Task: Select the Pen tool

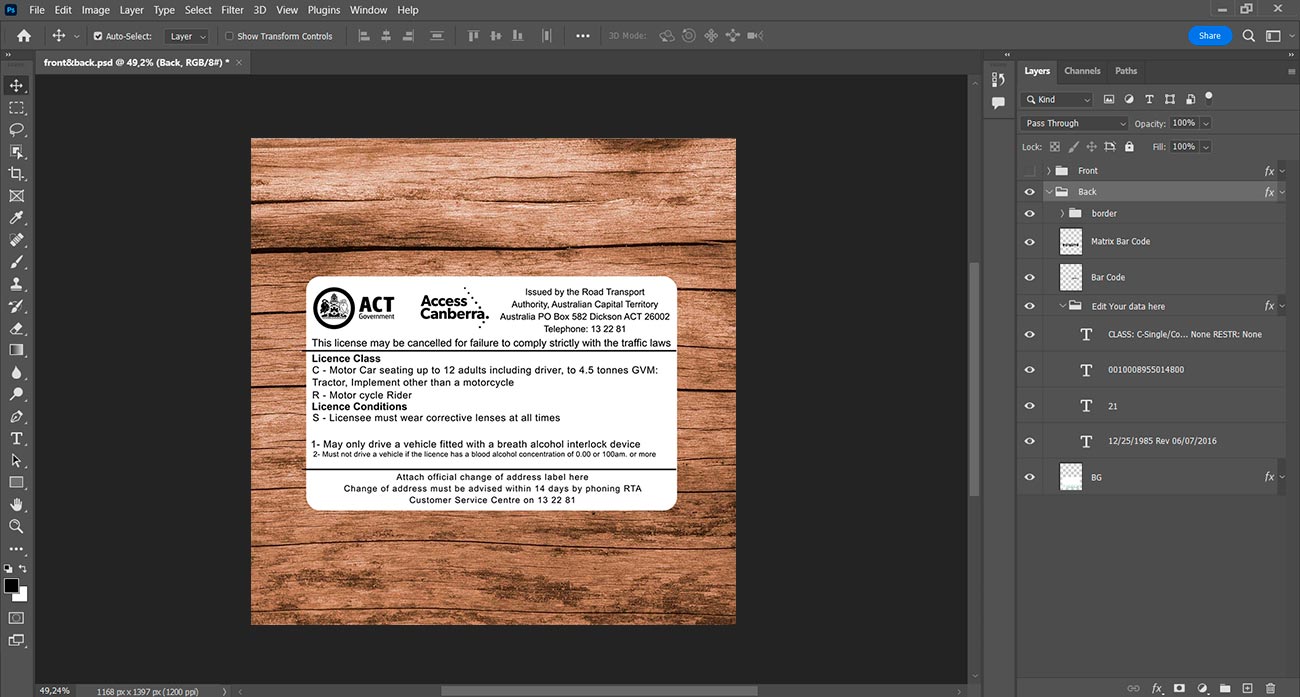Action: click(16, 416)
